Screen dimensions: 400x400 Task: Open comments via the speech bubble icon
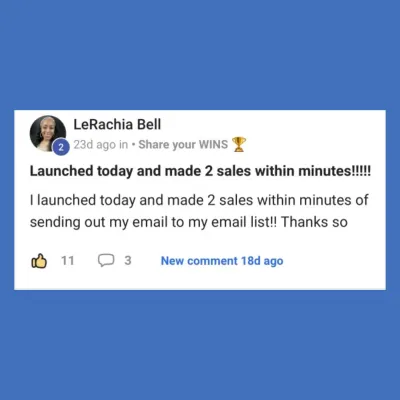106,261
